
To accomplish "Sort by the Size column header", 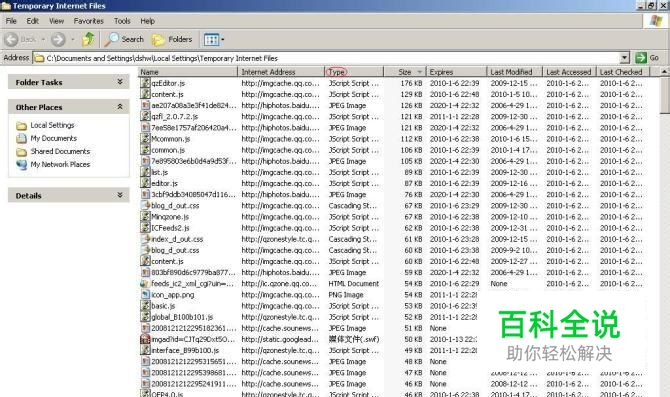I will [x=405, y=72].
